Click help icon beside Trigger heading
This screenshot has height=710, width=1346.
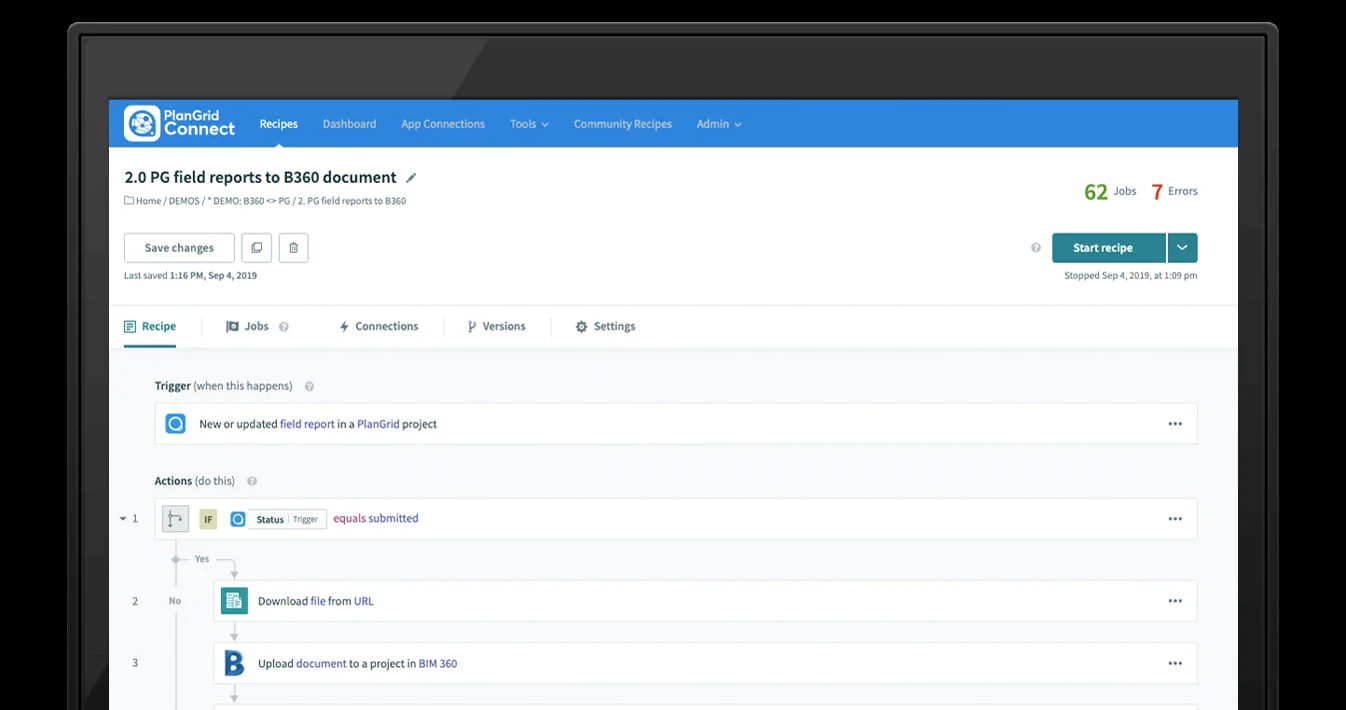click(x=309, y=386)
